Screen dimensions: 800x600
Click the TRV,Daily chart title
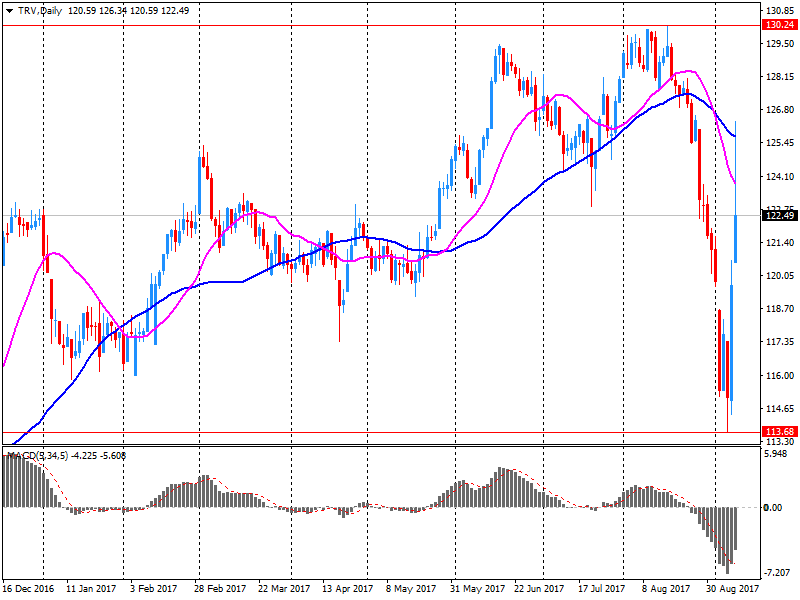click(39, 11)
